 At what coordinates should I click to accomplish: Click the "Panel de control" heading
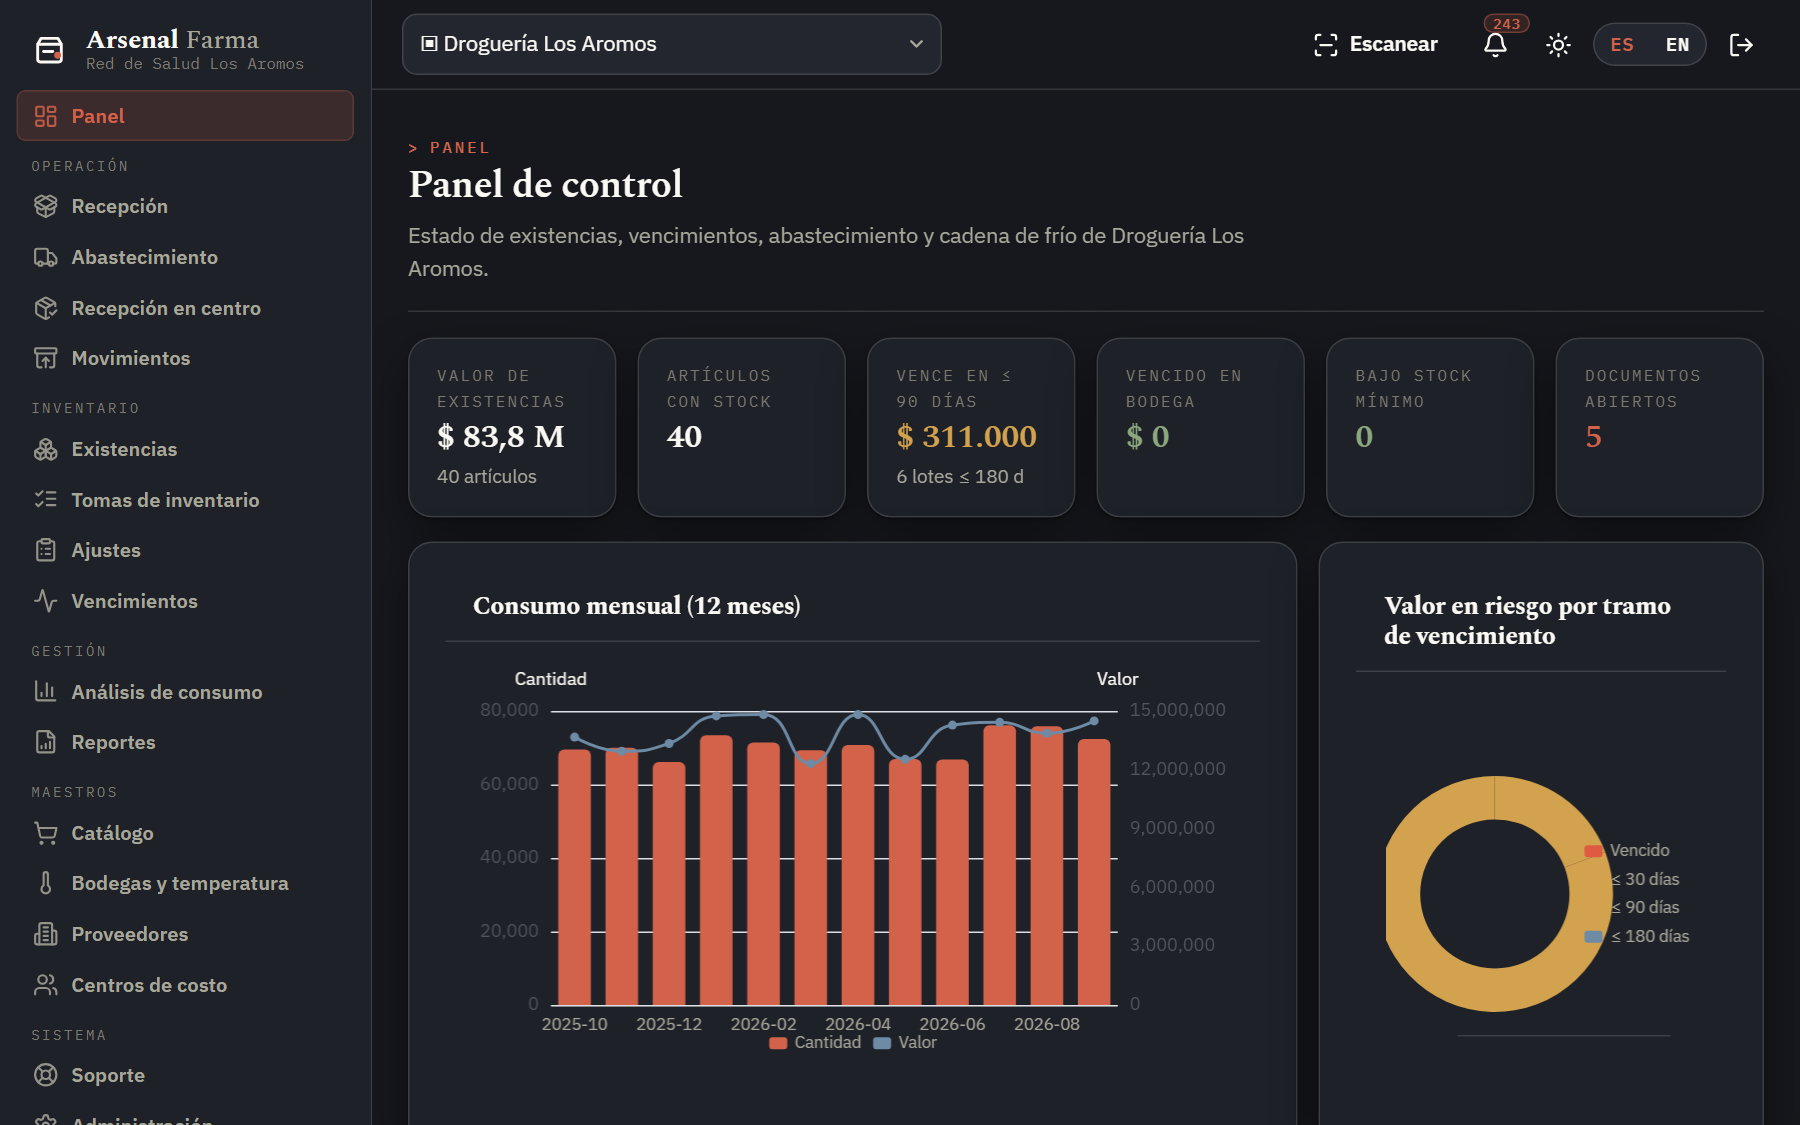click(x=546, y=184)
